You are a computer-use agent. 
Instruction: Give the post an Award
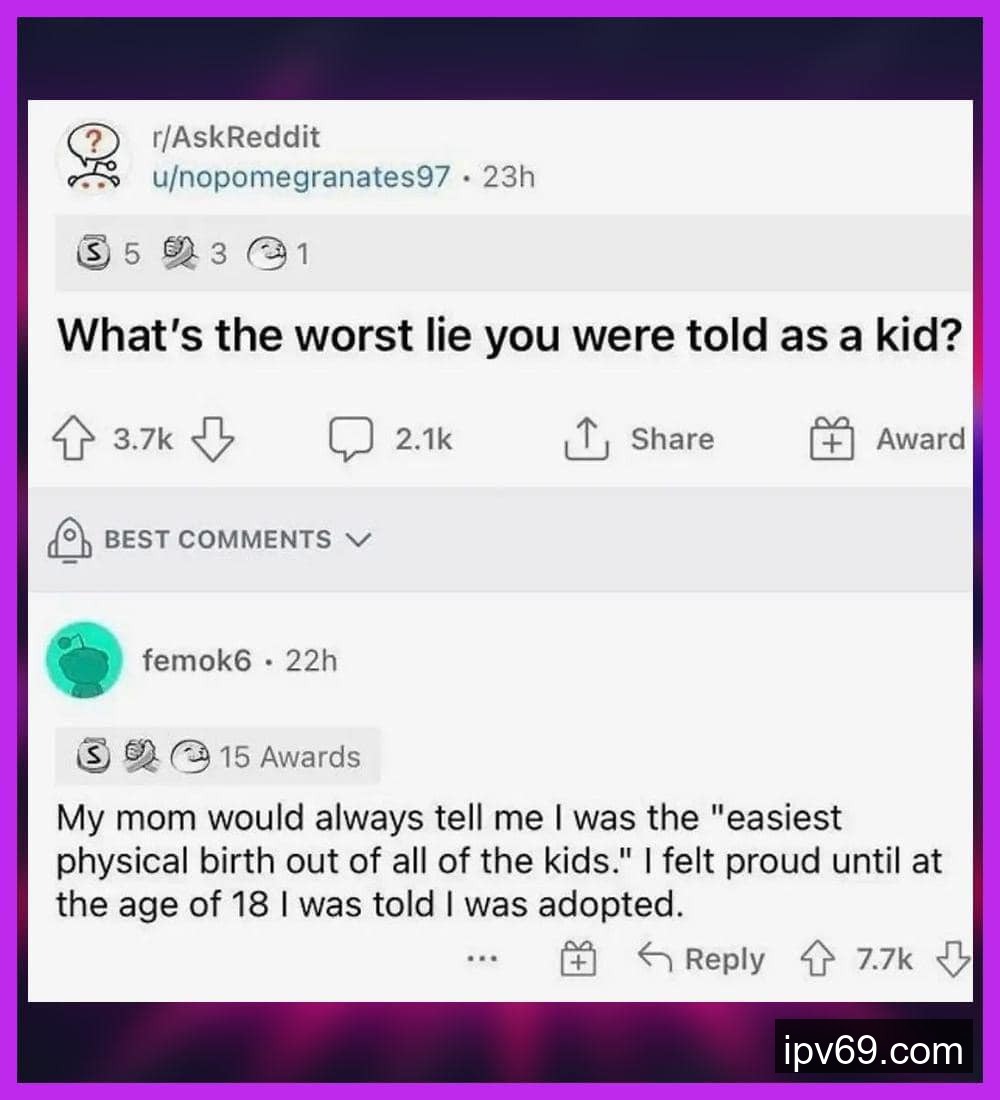coord(886,440)
